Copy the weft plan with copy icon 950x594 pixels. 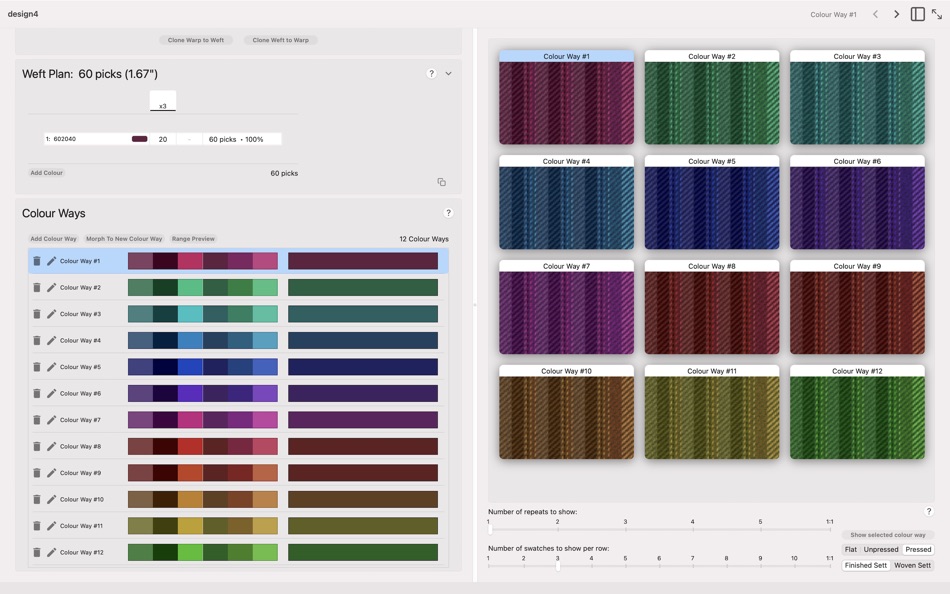(x=442, y=182)
